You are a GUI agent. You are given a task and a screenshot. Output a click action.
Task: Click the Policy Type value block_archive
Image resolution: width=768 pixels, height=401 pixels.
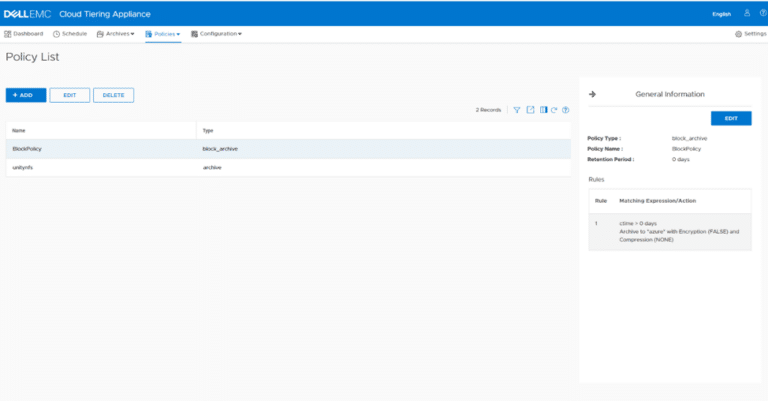coord(690,139)
